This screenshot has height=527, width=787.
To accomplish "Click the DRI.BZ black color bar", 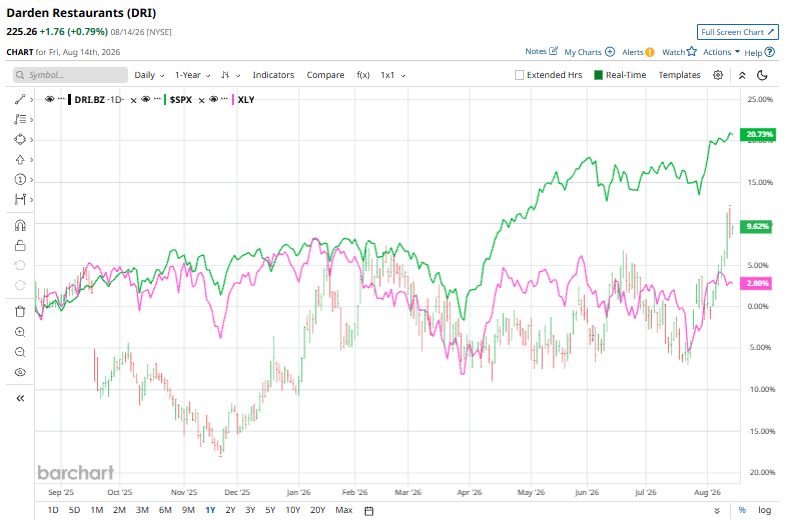I will coord(70,99).
